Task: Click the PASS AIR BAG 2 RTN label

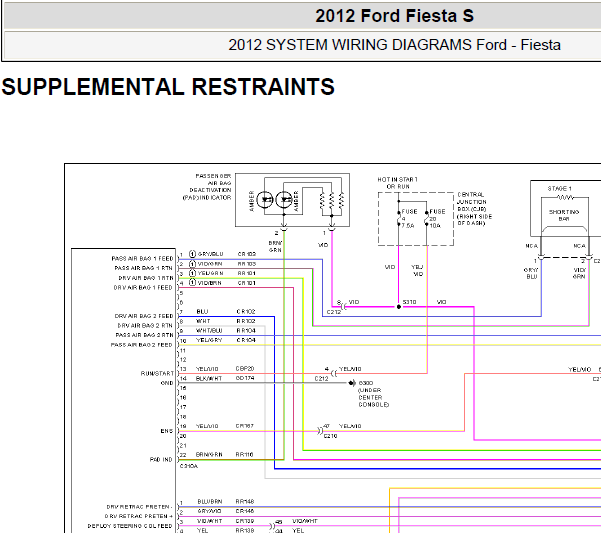Action: tap(145, 335)
